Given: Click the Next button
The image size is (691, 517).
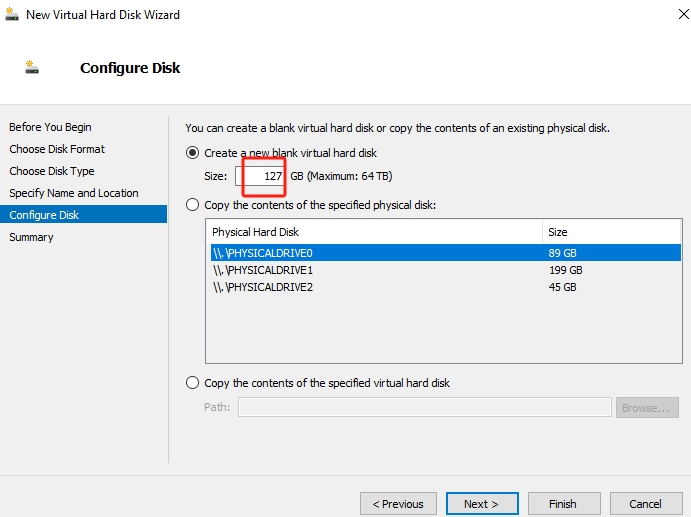Looking at the screenshot, I should tap(482, 504).
